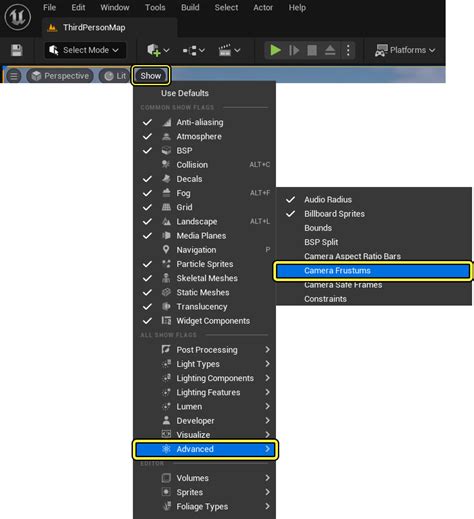474x519 pixels.
Task: Expand Post Processing submenu
Action: click(x=204, y=350)
